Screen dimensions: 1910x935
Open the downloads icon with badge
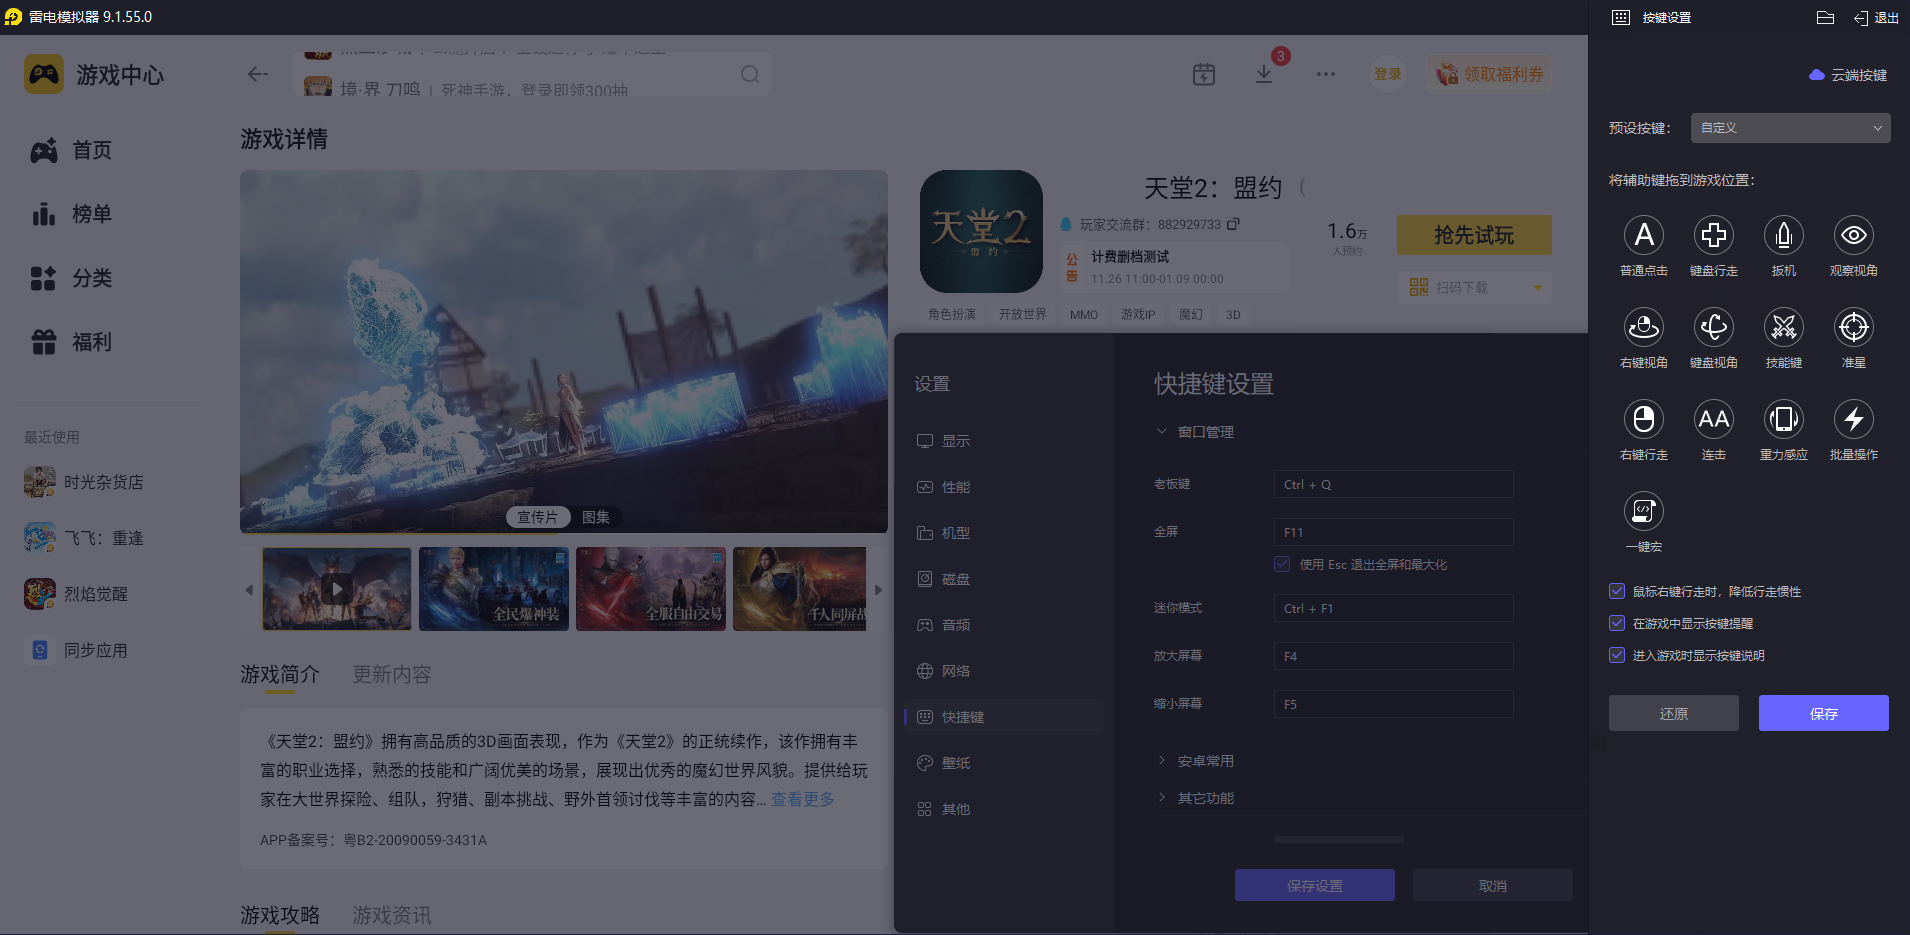pos(1264,74)
